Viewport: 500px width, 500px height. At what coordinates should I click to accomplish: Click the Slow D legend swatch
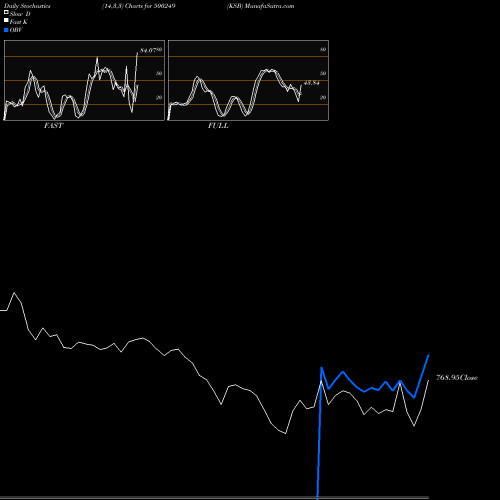[6, 12]
